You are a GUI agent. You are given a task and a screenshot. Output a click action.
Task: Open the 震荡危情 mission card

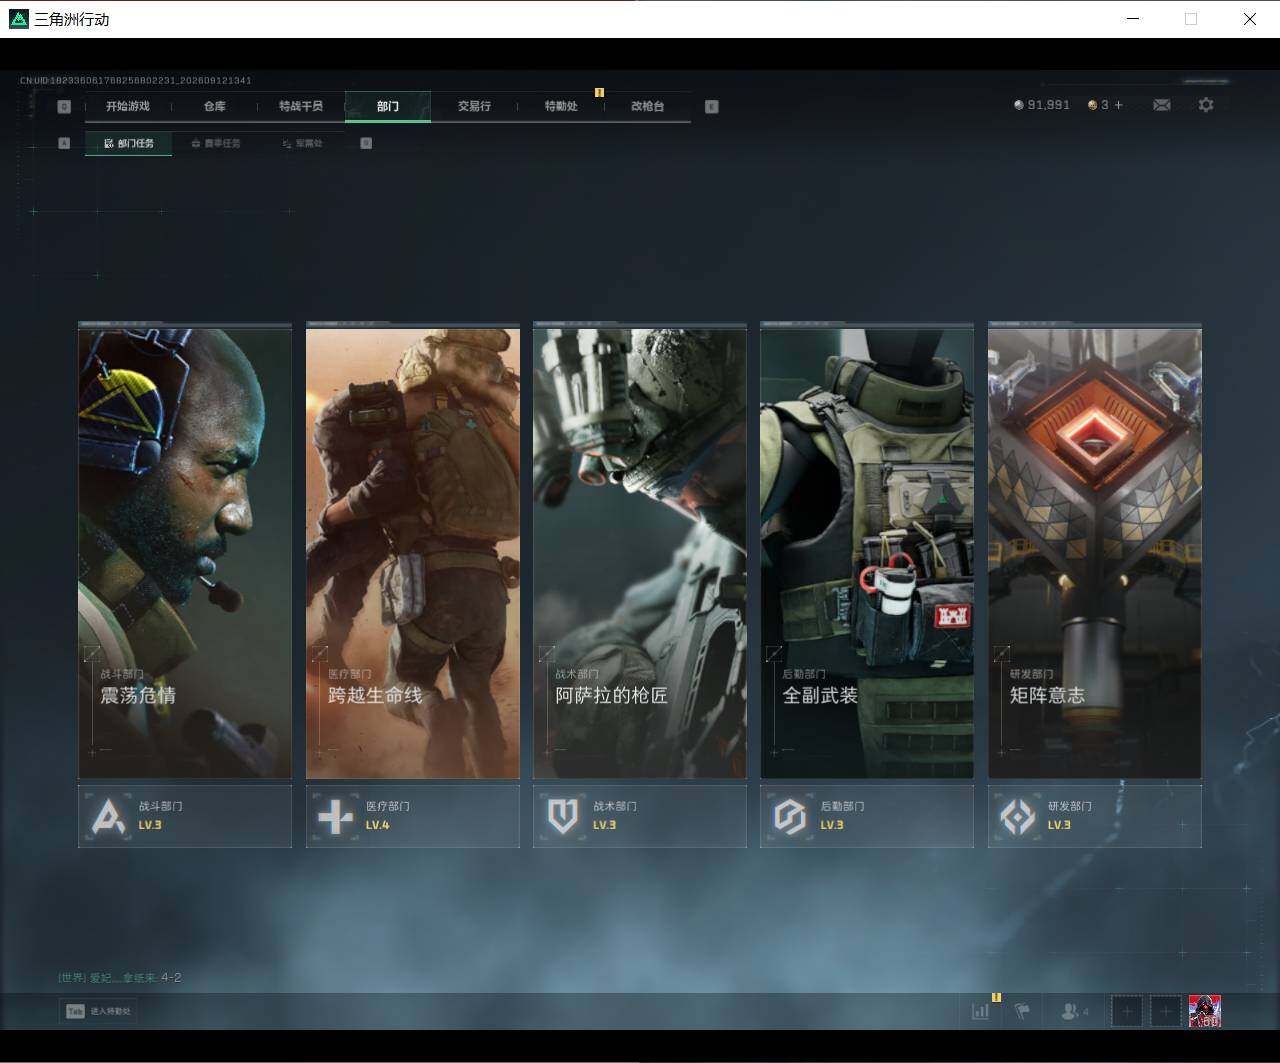point(185,550)
